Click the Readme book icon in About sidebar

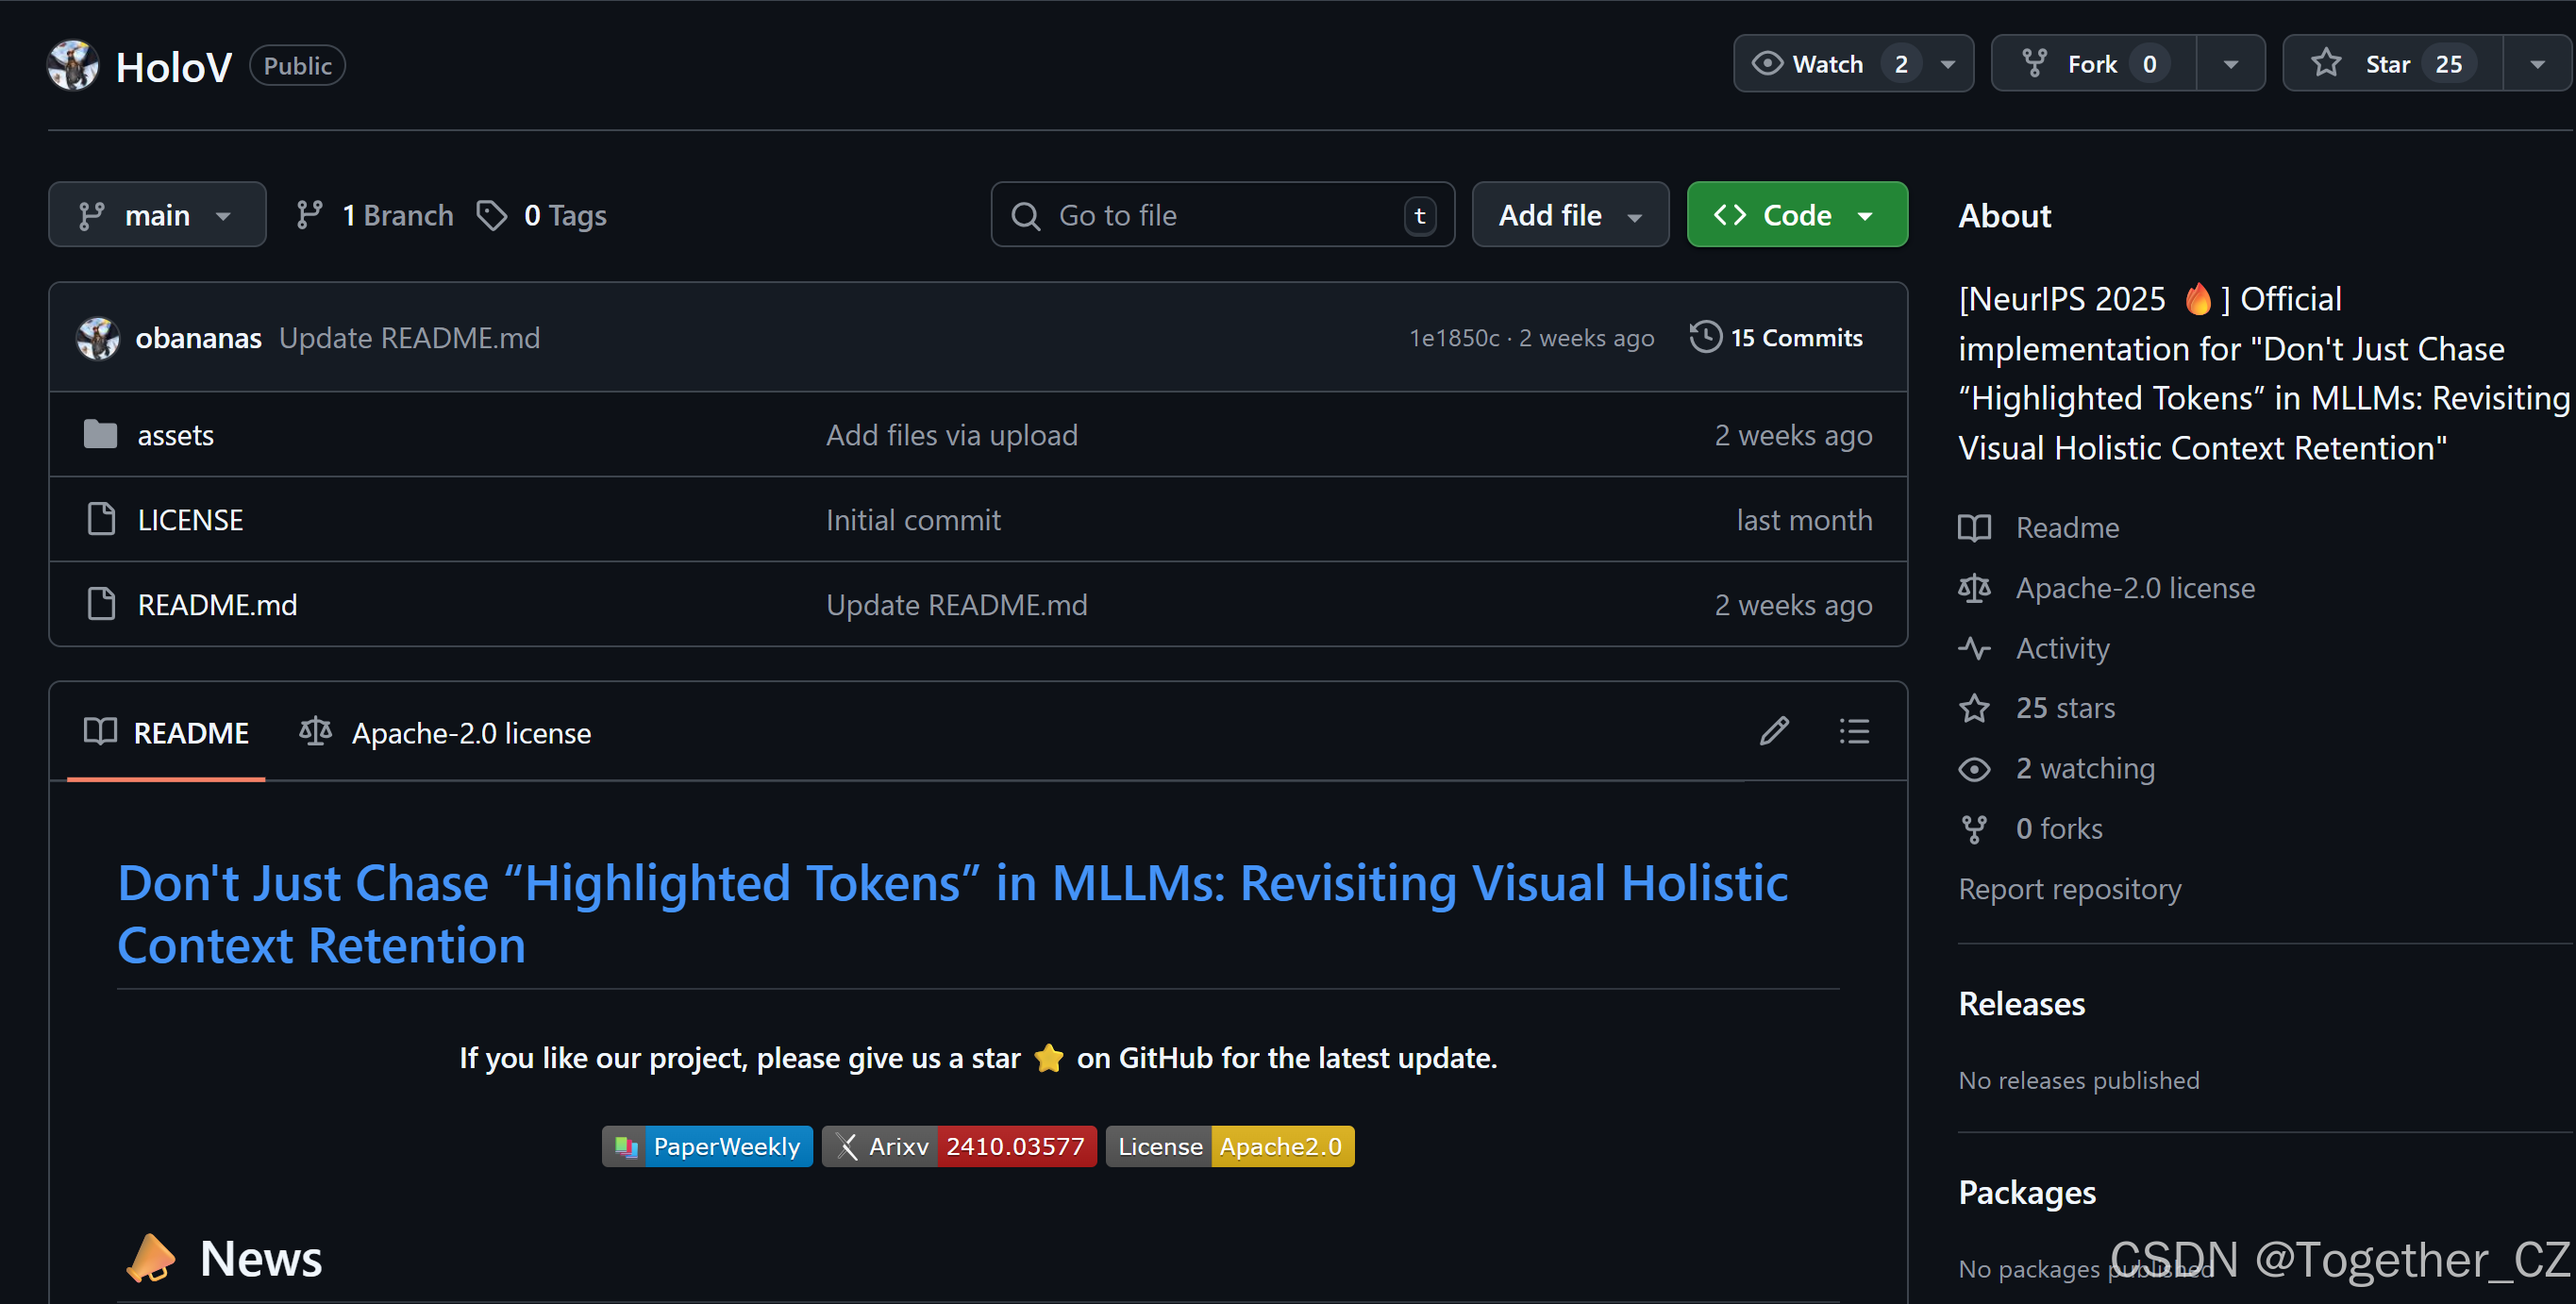click(x=1974, y=527)
